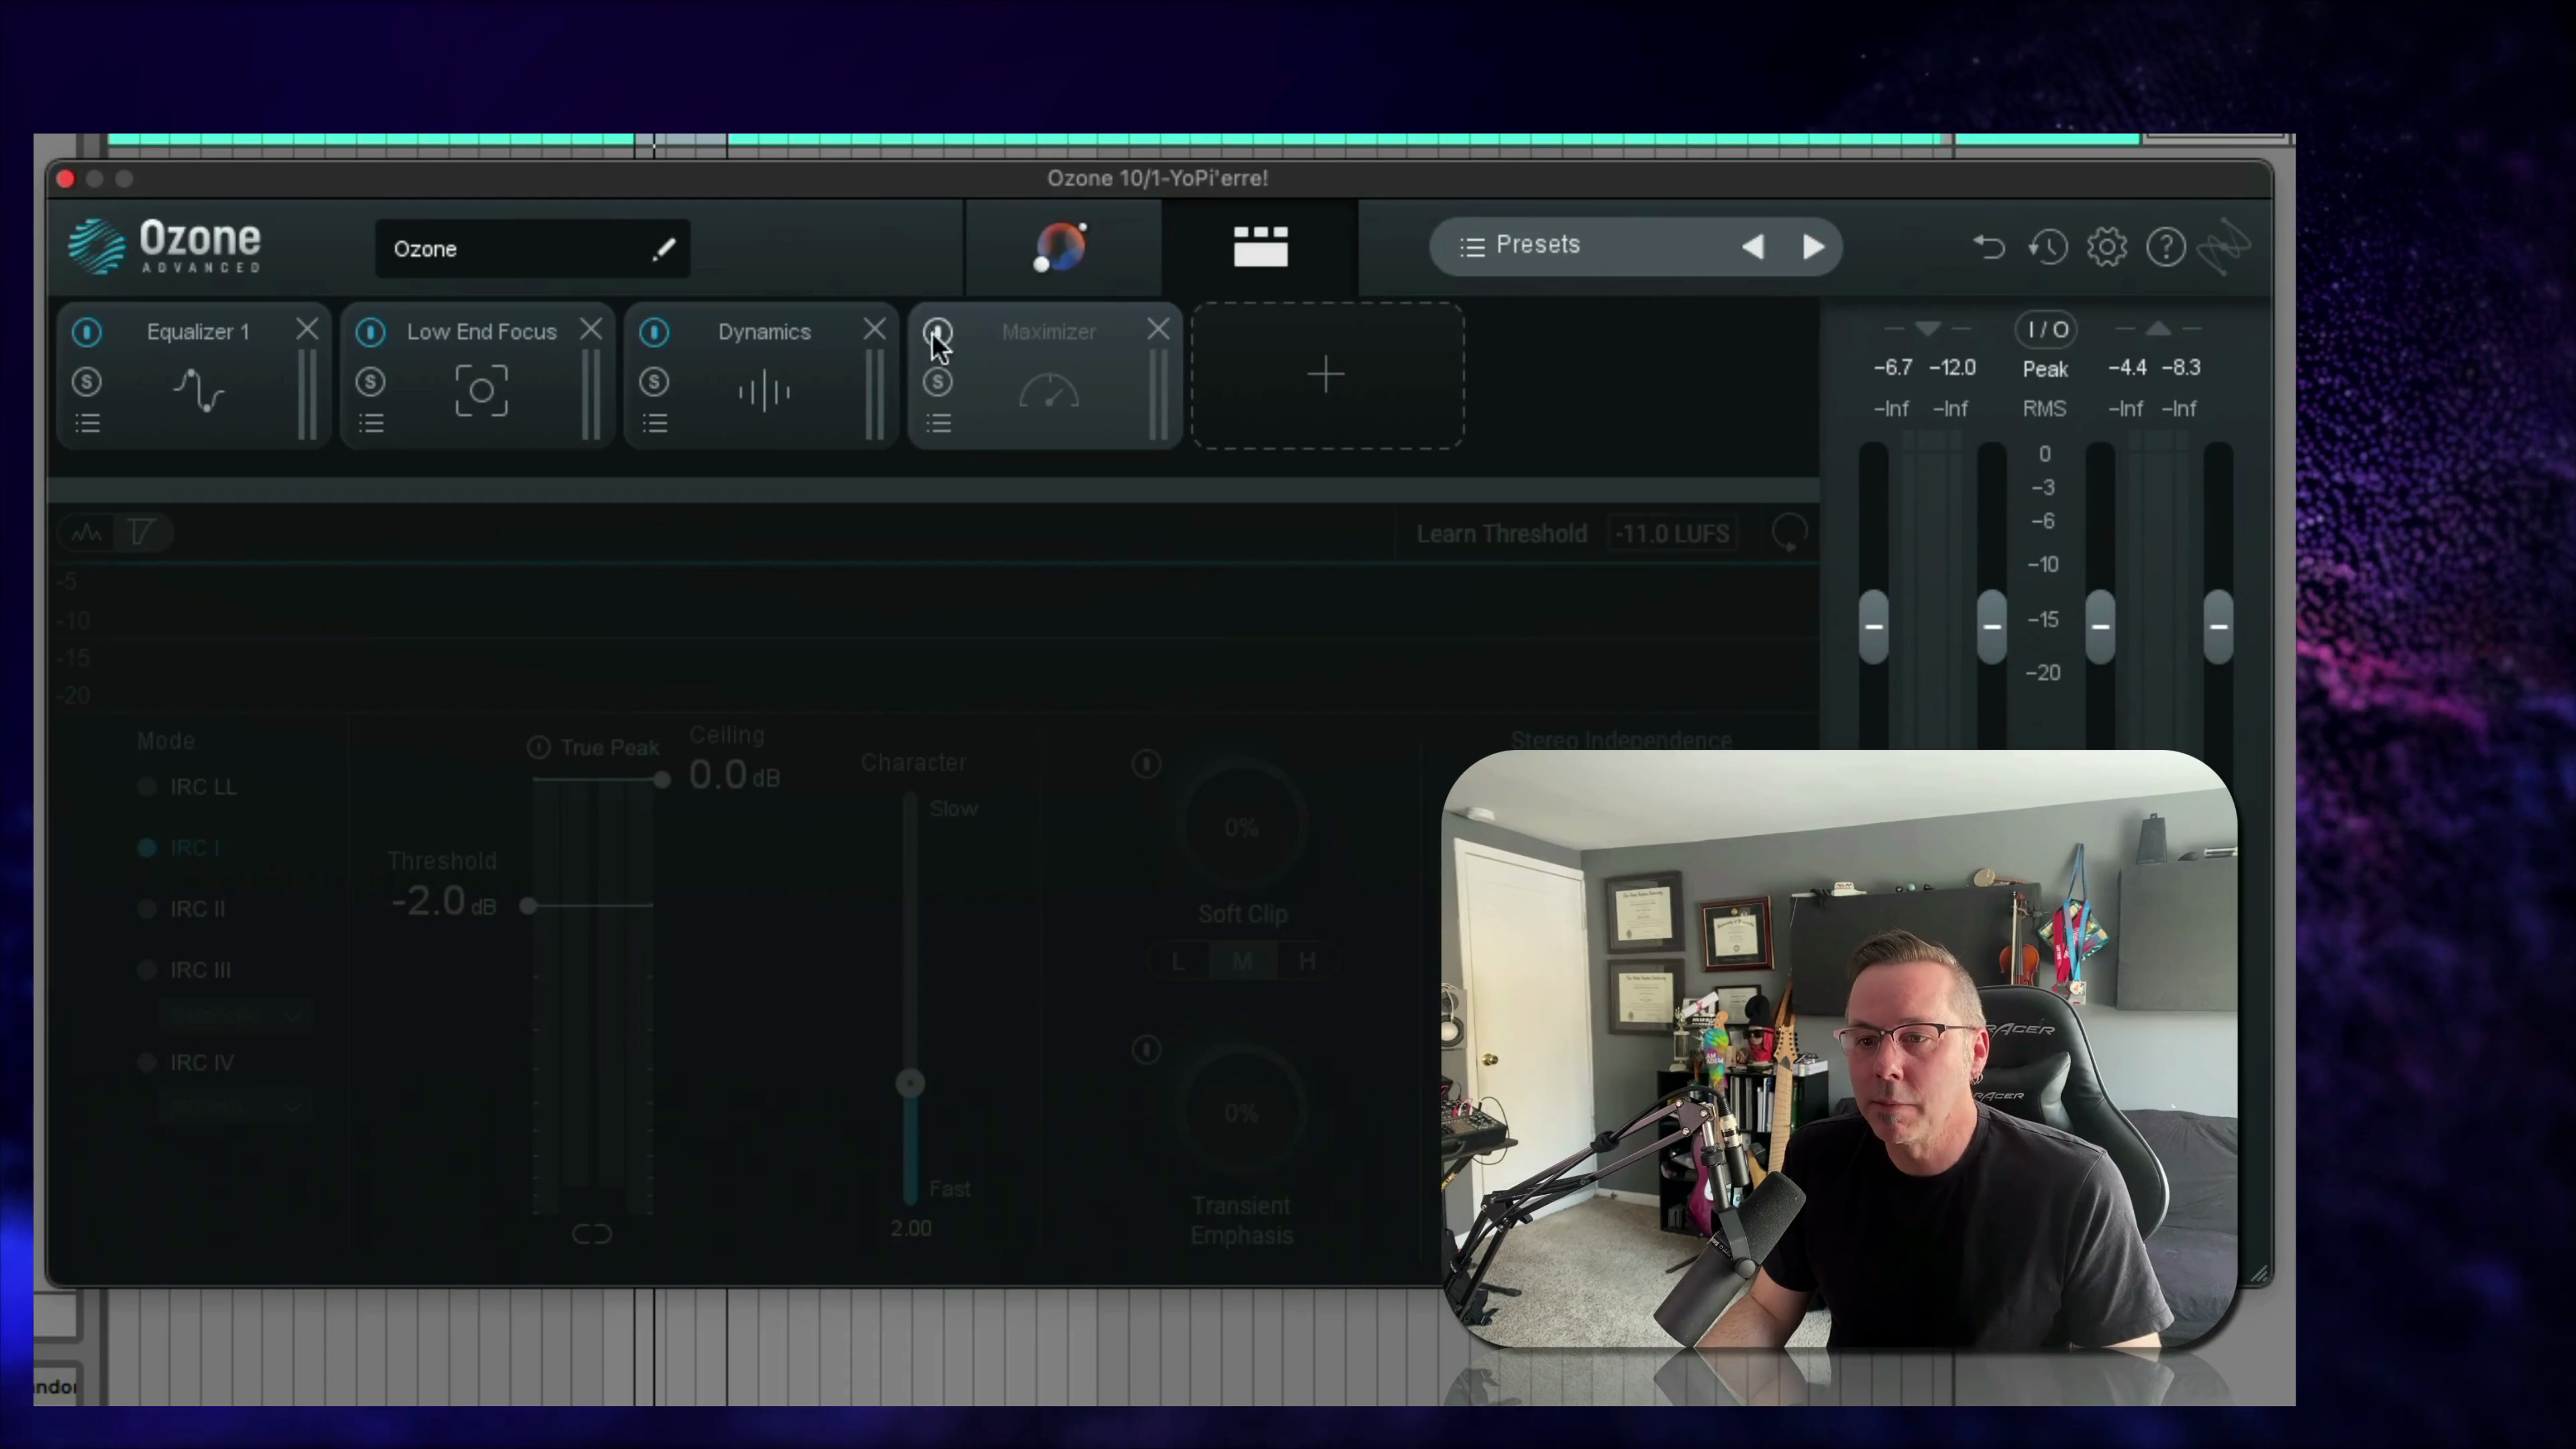
Task: Switch to the module chain view
Action: click(x=1261, y=247)
